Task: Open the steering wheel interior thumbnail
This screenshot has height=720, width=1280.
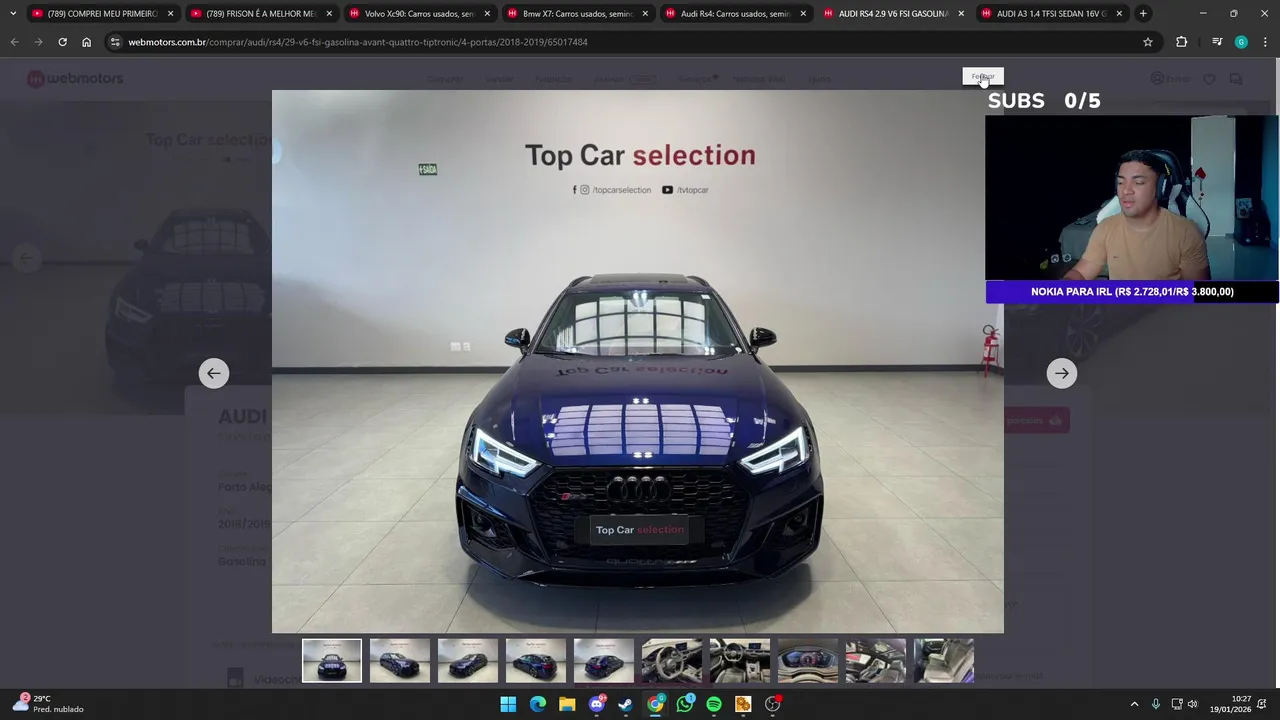Action: point(672,661)
